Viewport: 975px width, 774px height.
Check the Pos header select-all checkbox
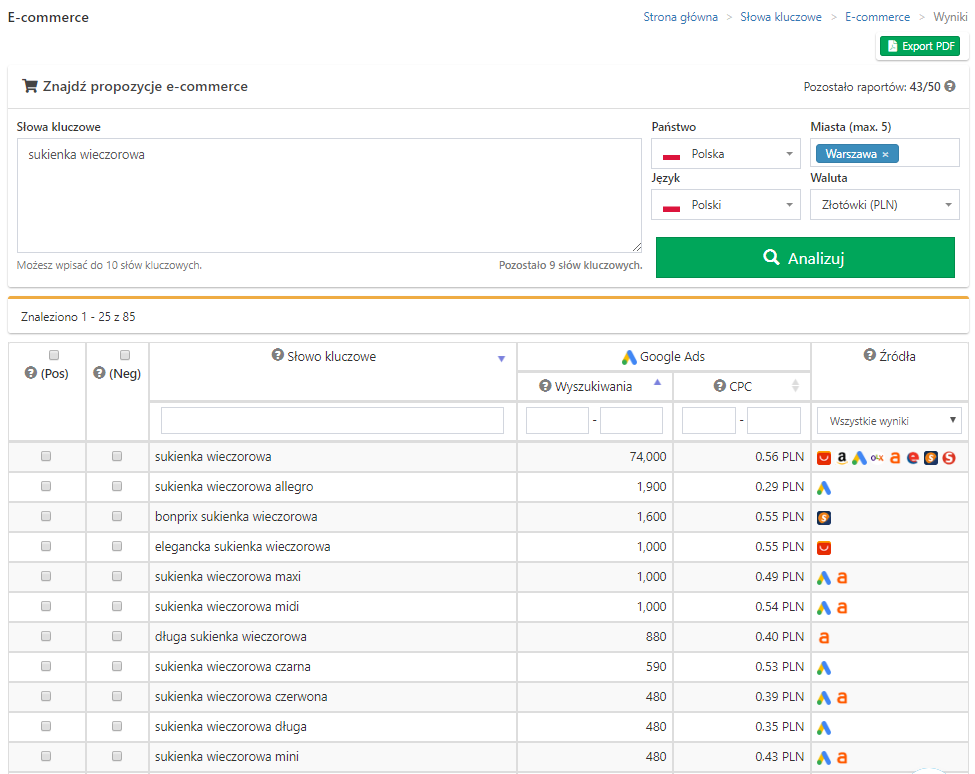54,355
